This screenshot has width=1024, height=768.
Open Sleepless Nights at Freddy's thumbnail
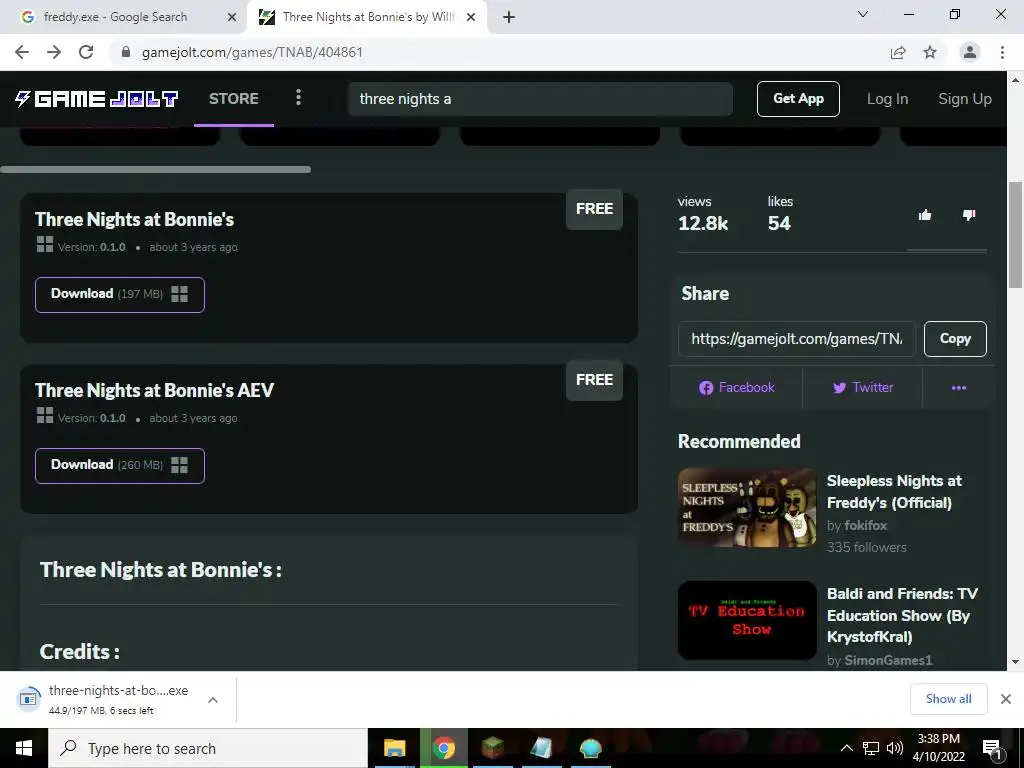pos(747,507)
